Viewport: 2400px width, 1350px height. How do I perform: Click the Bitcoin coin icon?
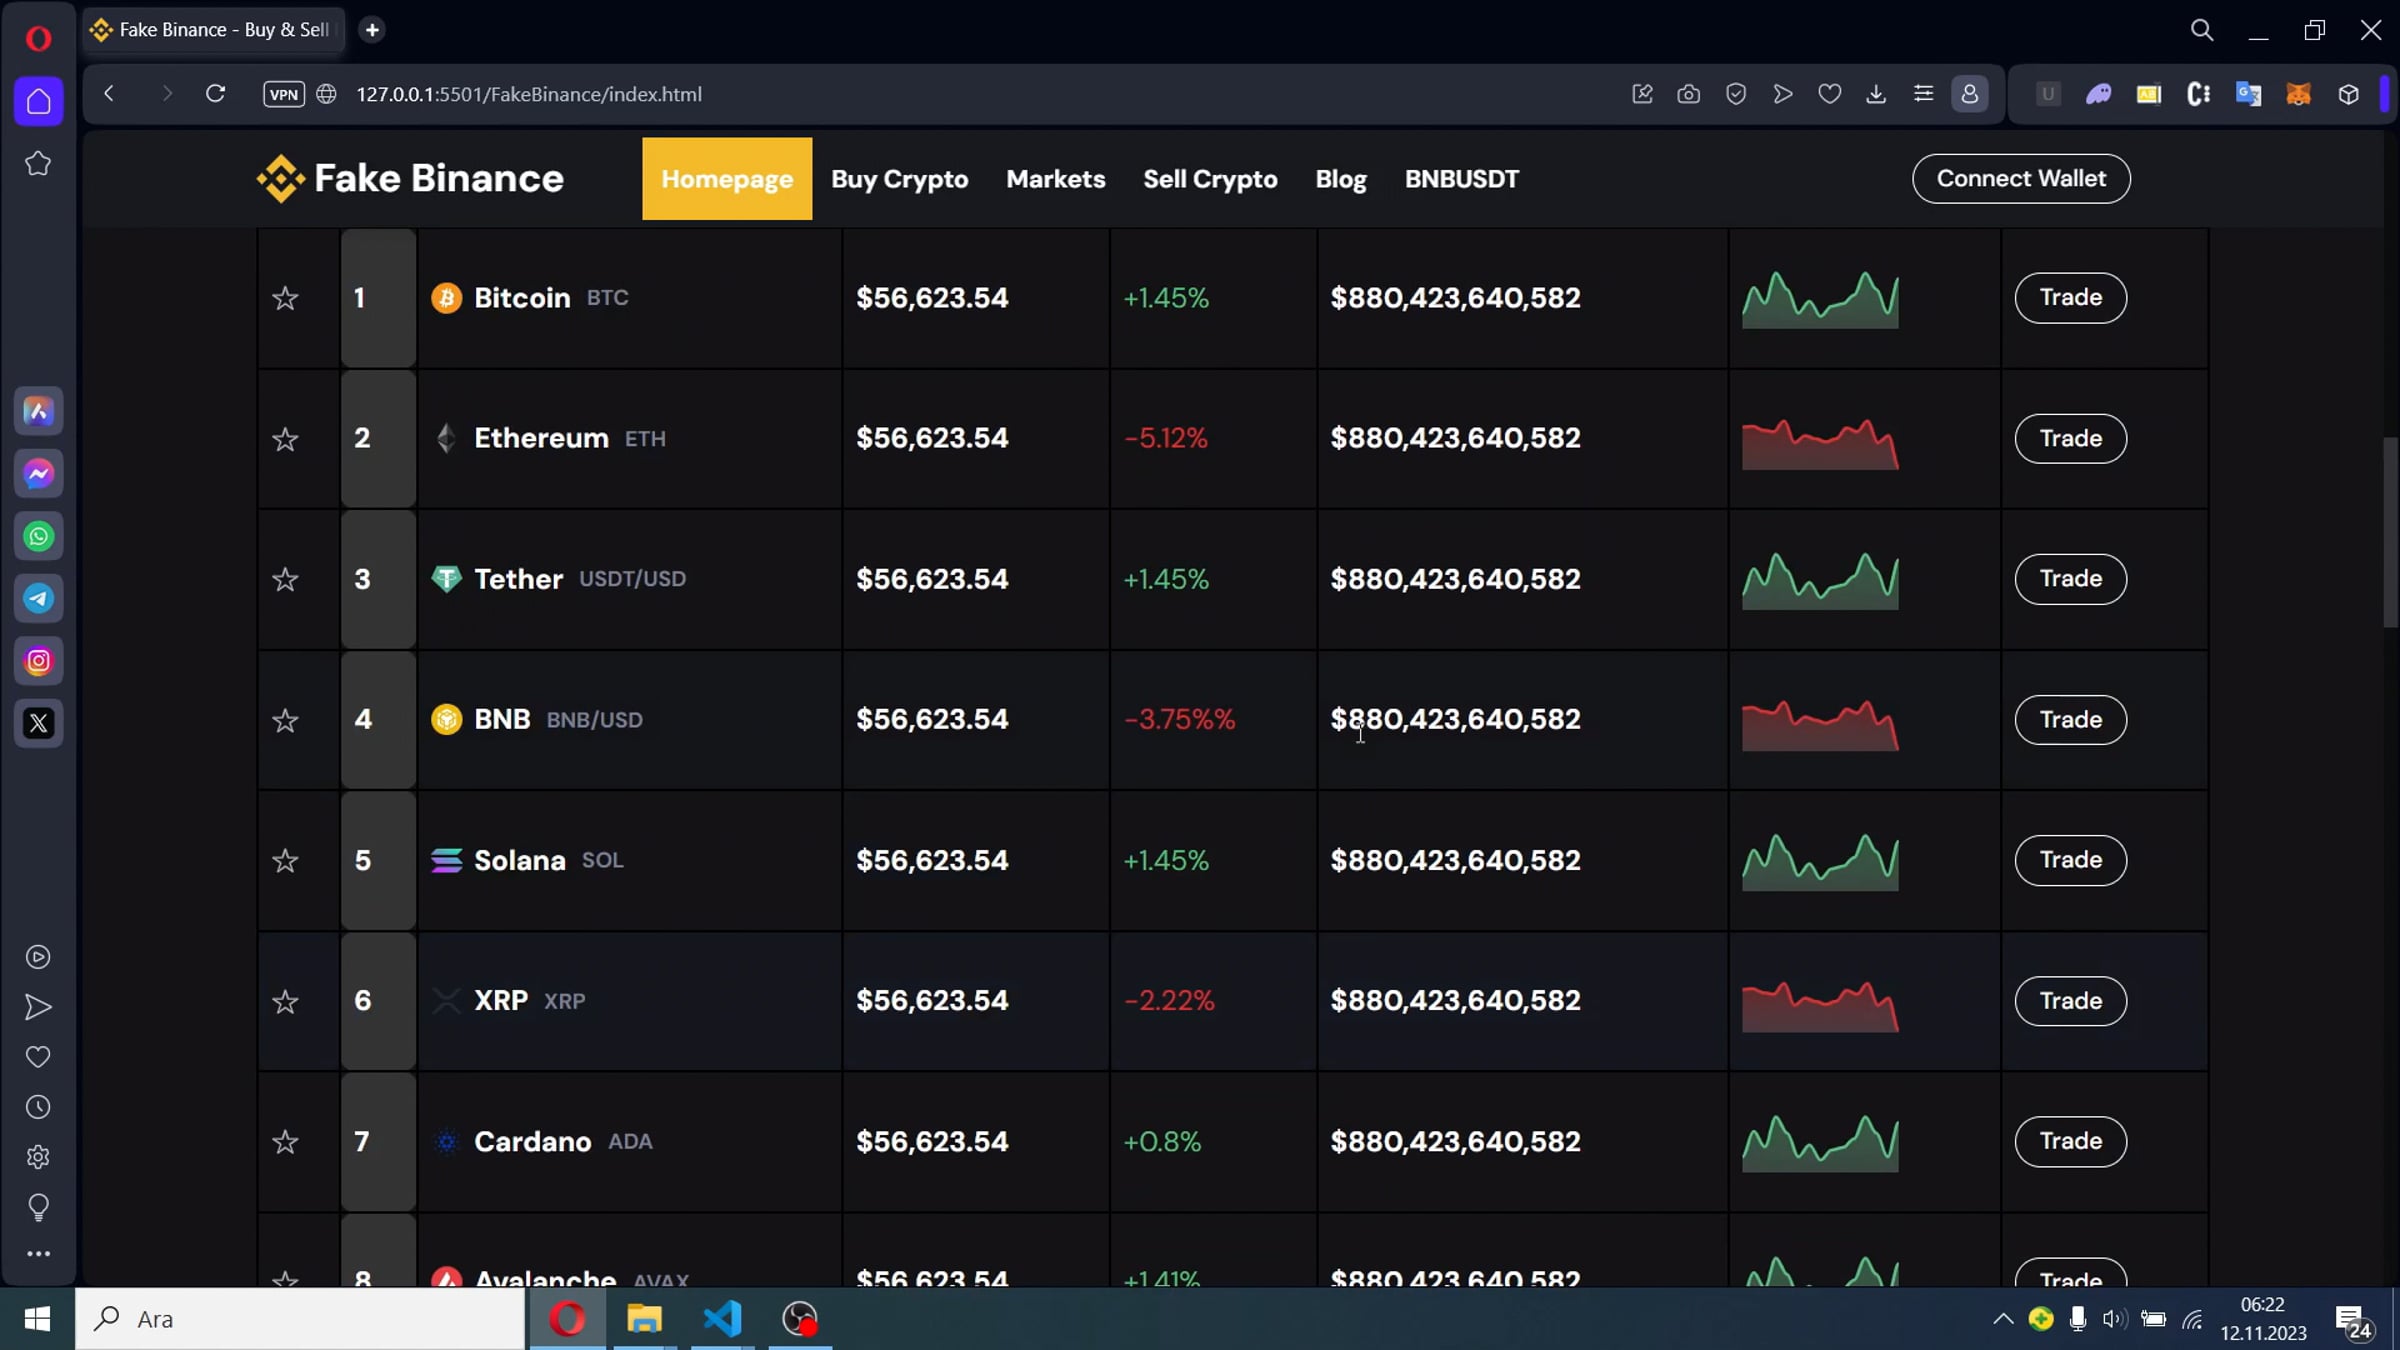pos(446,298)
